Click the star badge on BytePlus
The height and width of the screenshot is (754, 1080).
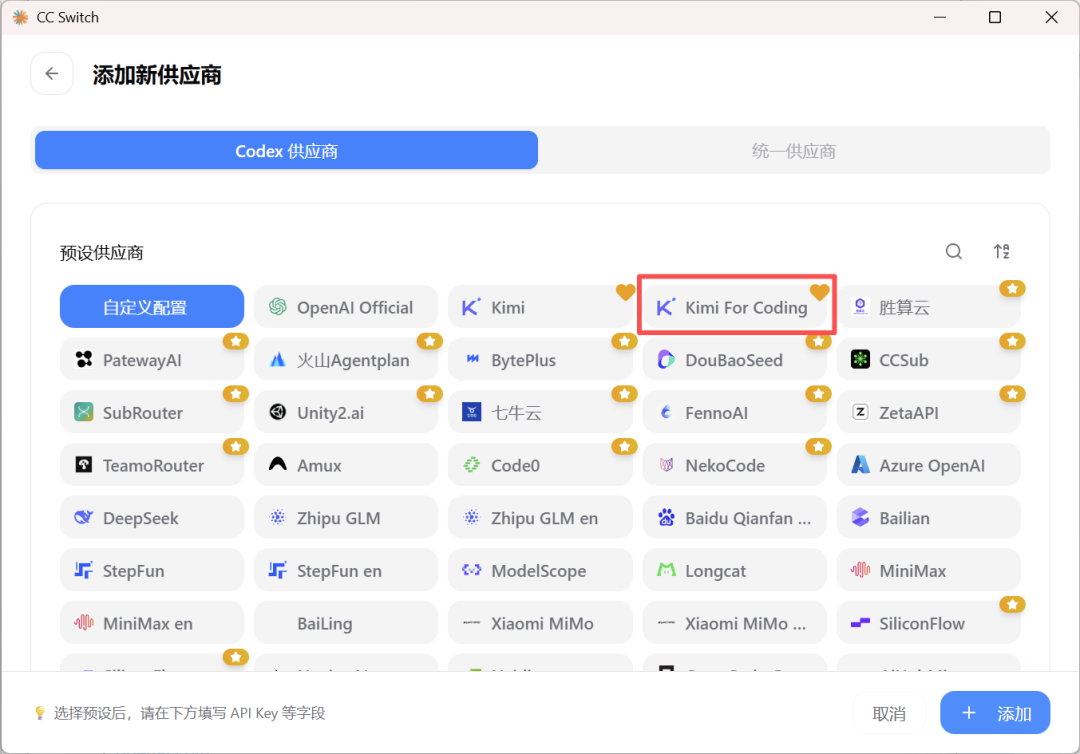click(624, 341)
